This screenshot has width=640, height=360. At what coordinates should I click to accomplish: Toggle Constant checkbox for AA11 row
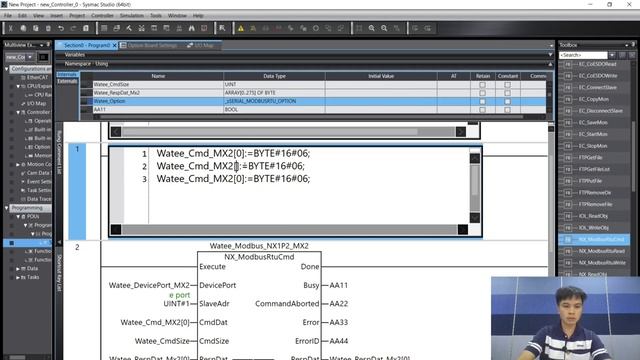tap(507, 109)
